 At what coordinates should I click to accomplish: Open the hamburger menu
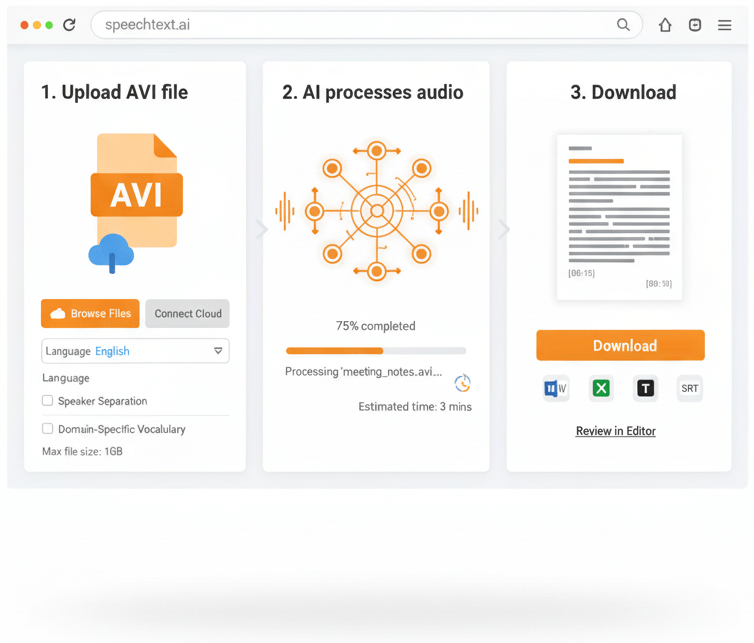click(725, 25)
